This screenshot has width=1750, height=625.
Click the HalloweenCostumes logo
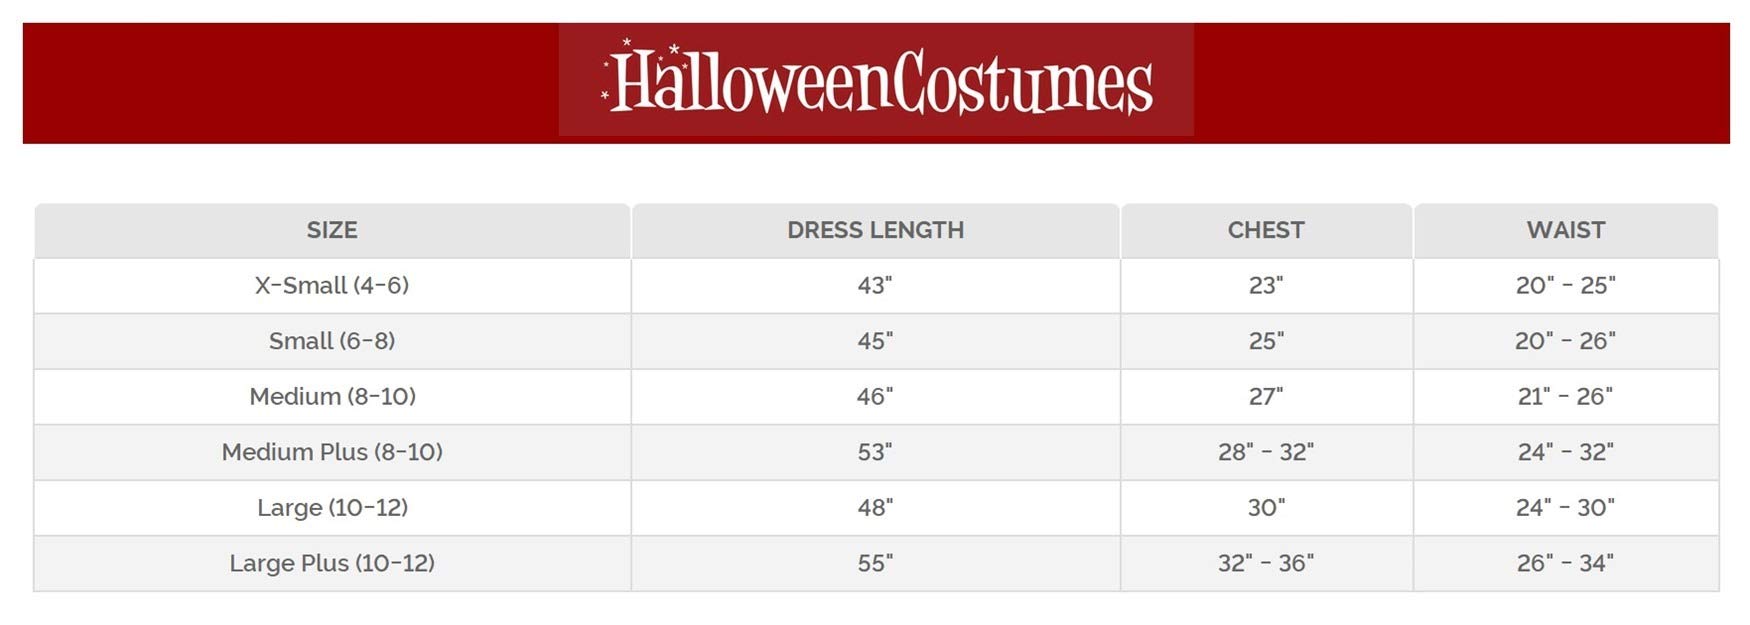tap(876, 80)
